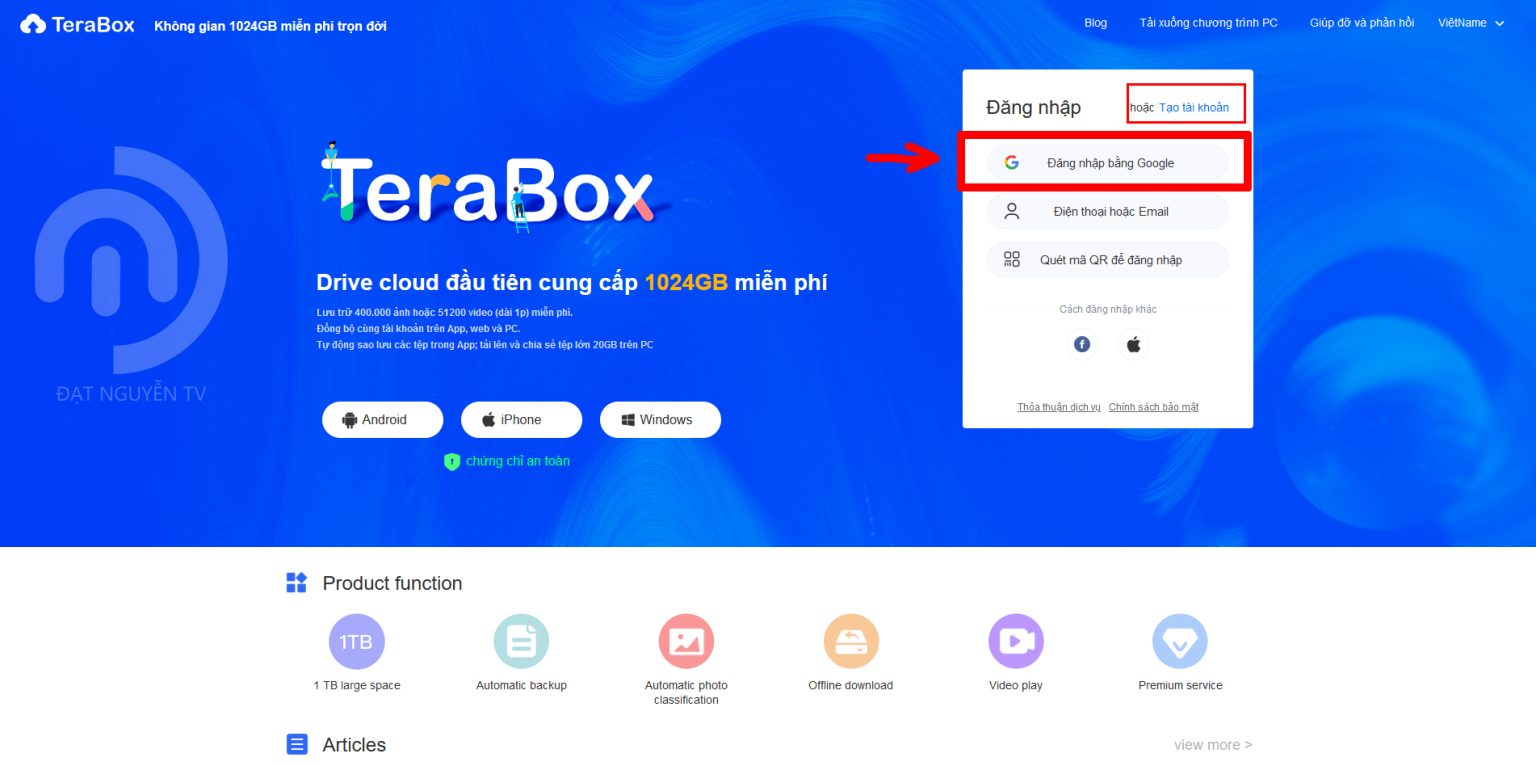Image resolution: width=1536 pixels, height=766 pixels.
Task: Click the Premium service feature icon
Action: [1180, 640]
